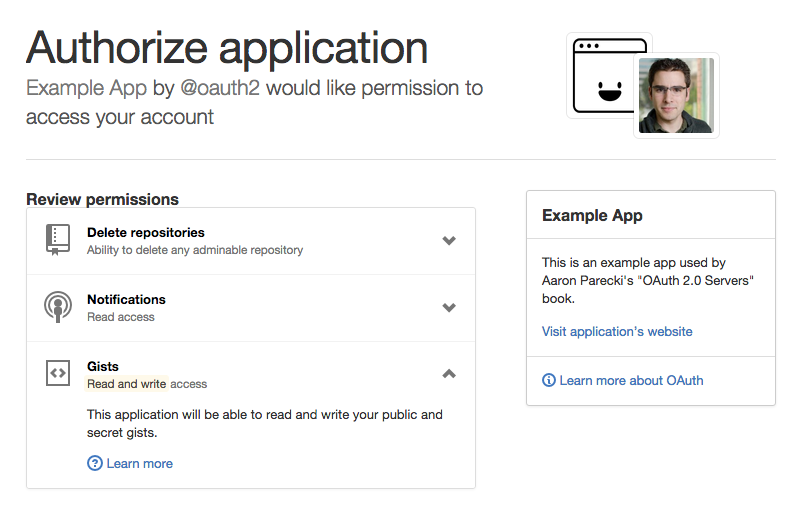The image size is (803, 508).
Task: Collapse the Gists permission details
Action: click(449, 374)
